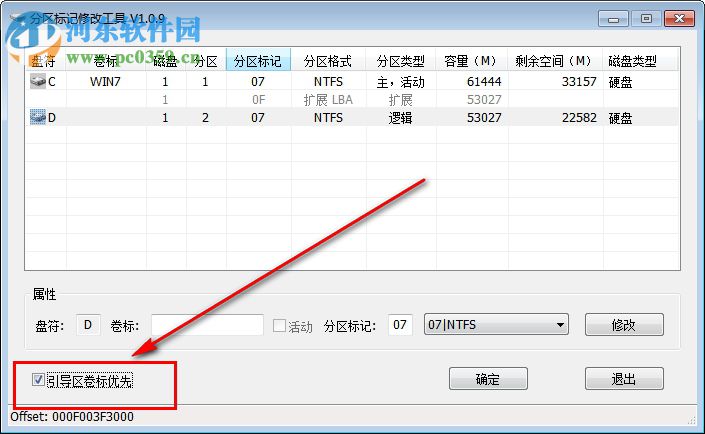Image resolution: width=705 pixels, height=434 pixels.
Task: Select 硬盘 disk type in C row
Action: pyautogui.click(x=620, y=81)
